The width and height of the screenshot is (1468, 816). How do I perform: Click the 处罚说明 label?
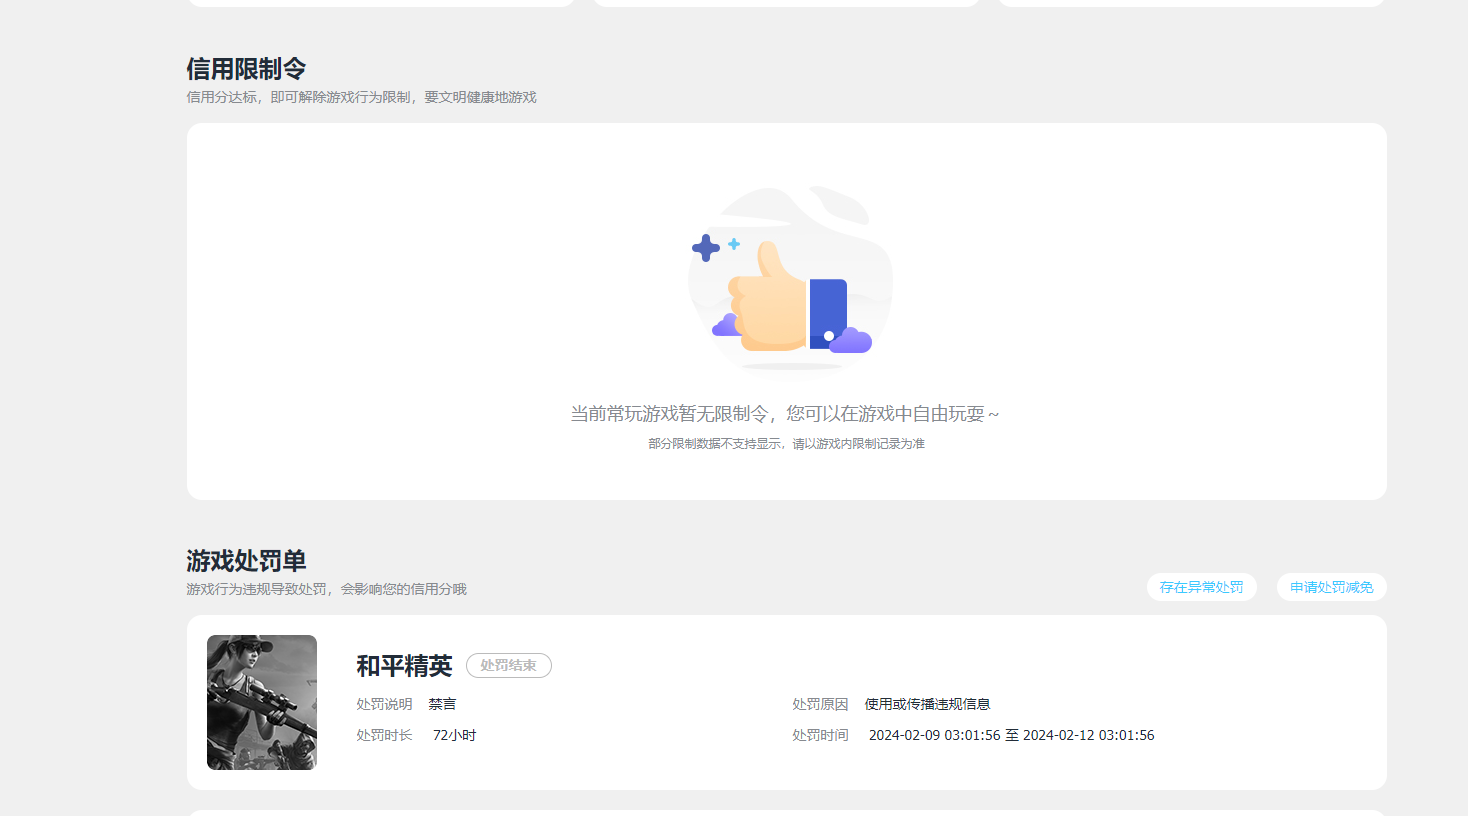[x=384, y=704]
